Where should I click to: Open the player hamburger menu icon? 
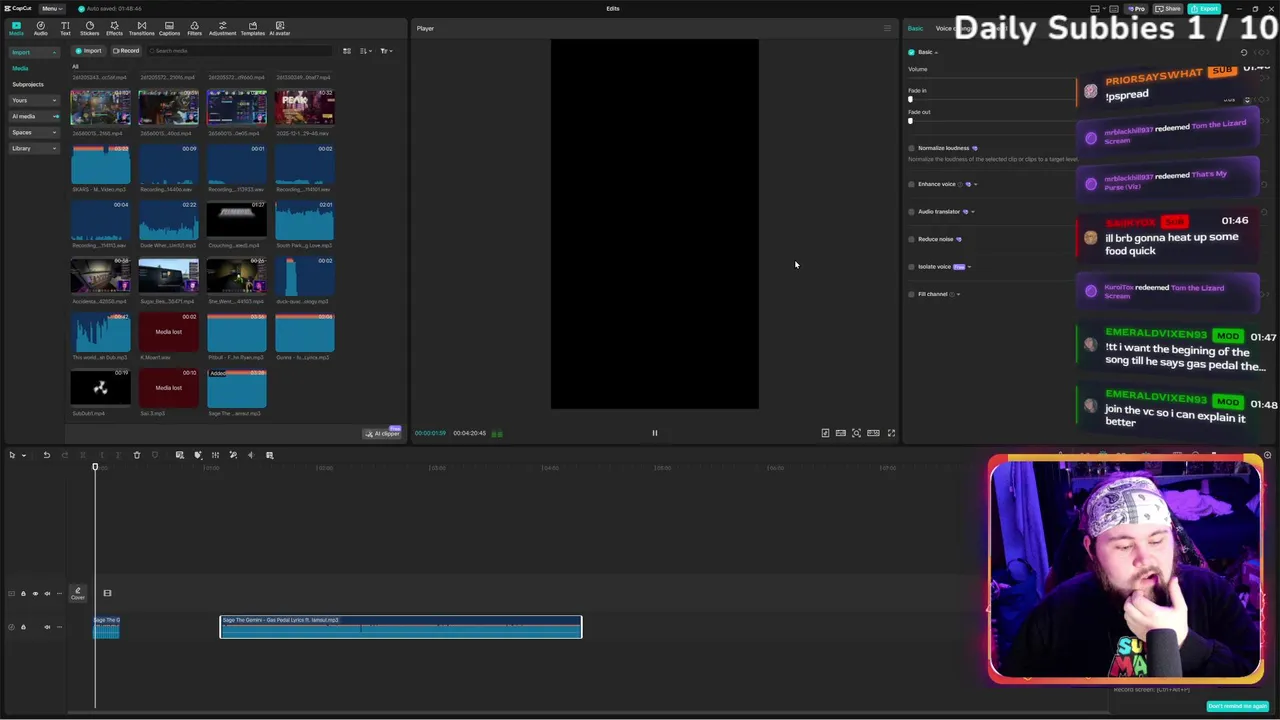(x=887, y=28)
